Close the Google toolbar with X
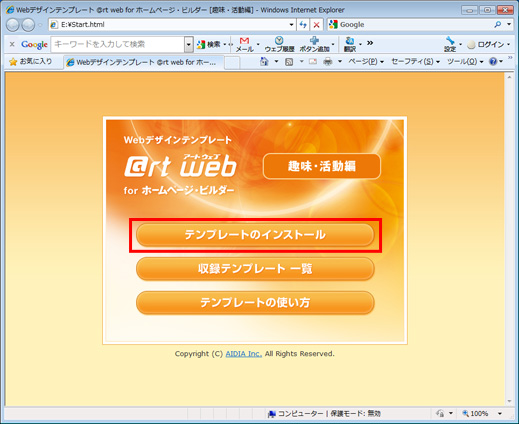Viewport: 519px width, 424px height. click(12, 44)
